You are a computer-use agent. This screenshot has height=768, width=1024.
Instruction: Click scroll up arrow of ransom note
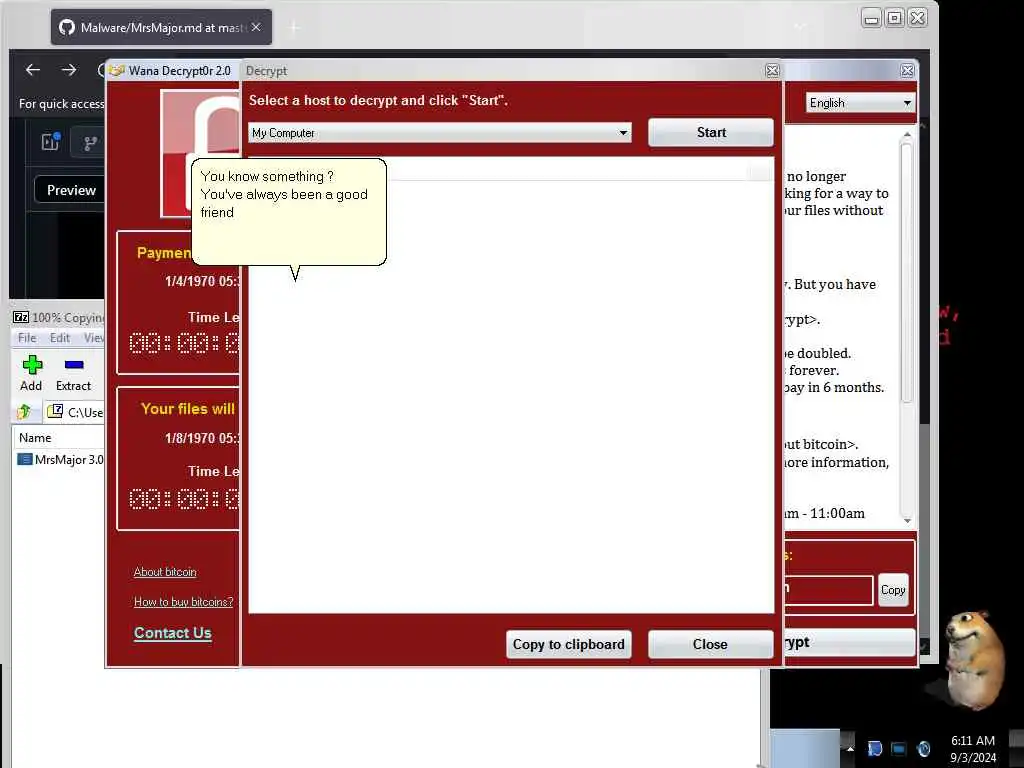[x=906, y=134]
